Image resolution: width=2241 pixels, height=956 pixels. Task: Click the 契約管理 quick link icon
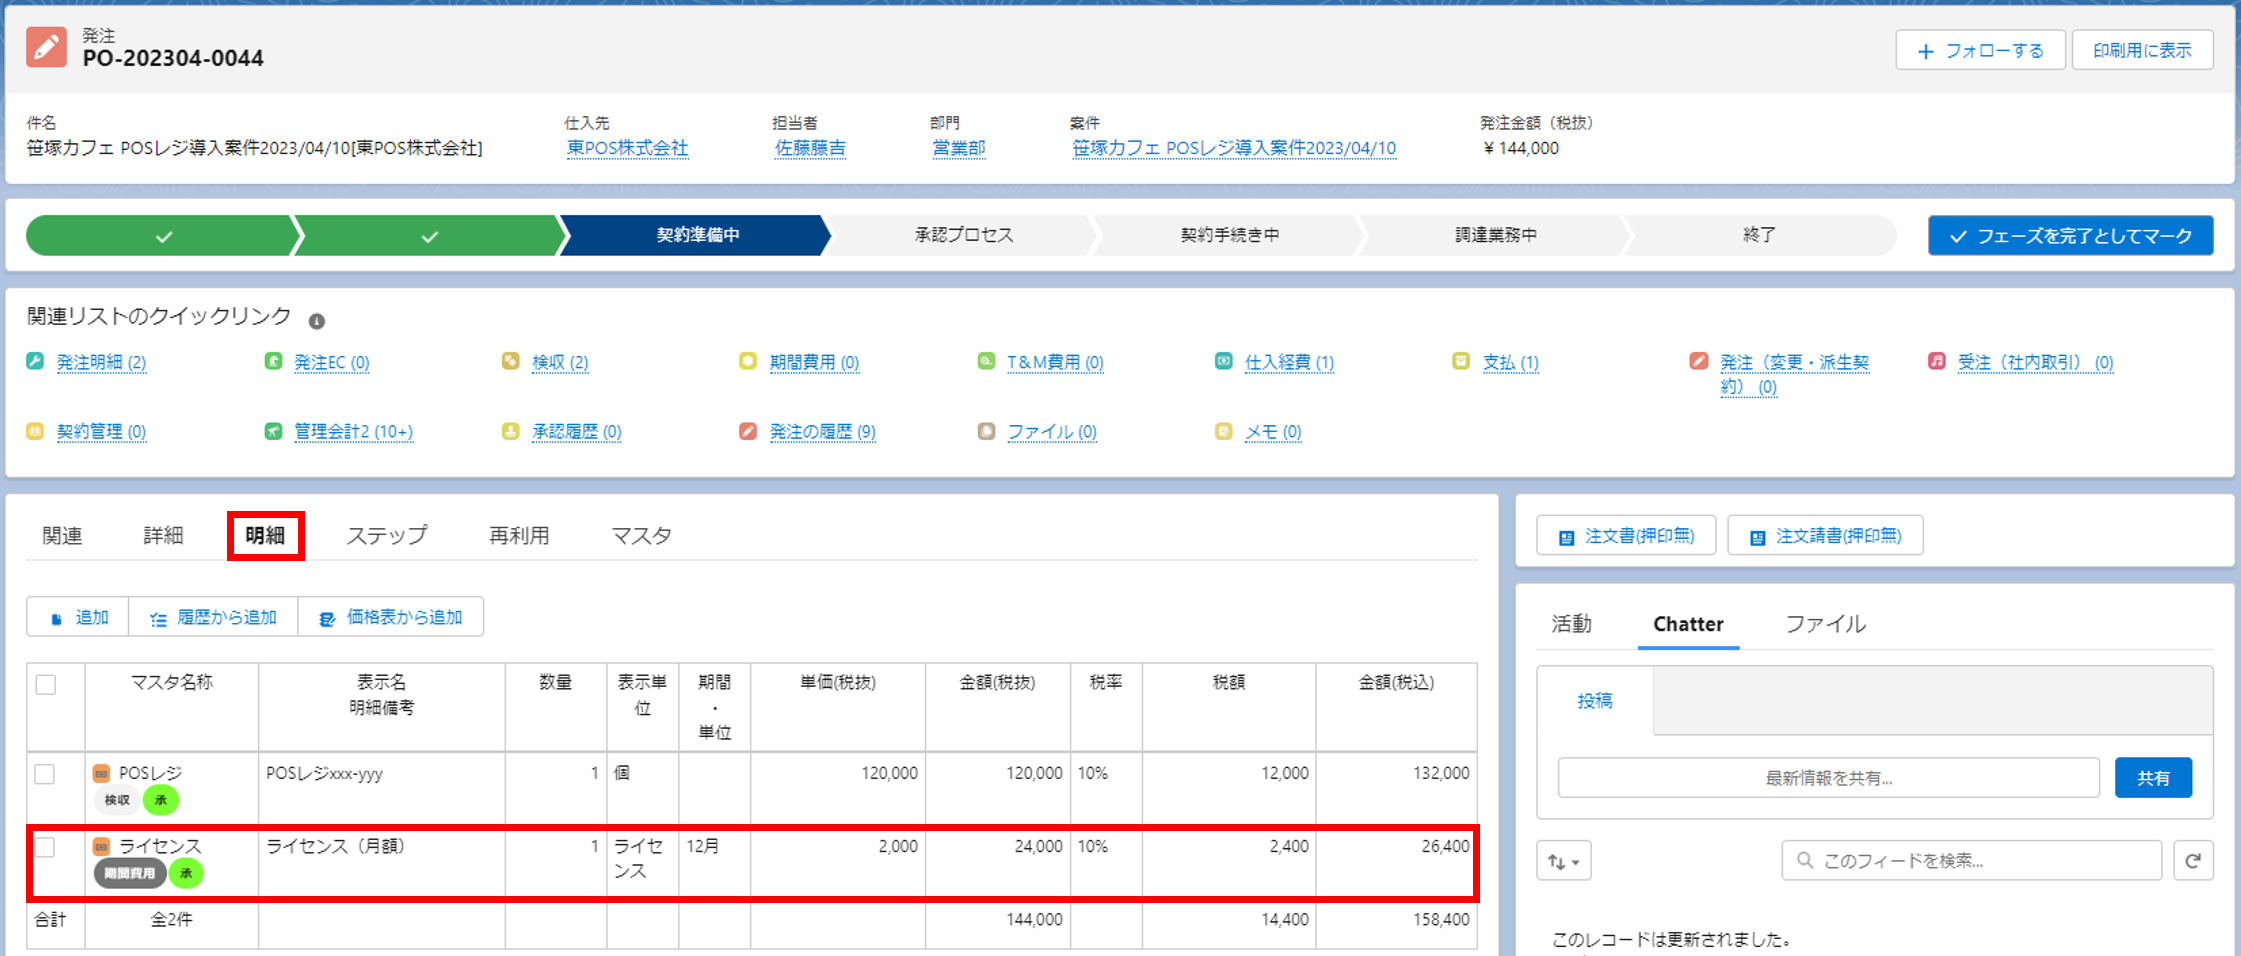pyautogui.click(x=35, y=431)
